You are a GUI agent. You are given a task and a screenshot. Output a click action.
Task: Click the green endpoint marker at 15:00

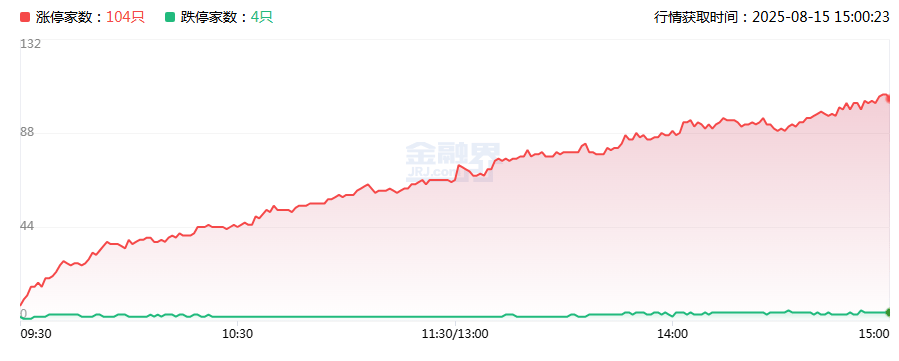pos(888,312)
